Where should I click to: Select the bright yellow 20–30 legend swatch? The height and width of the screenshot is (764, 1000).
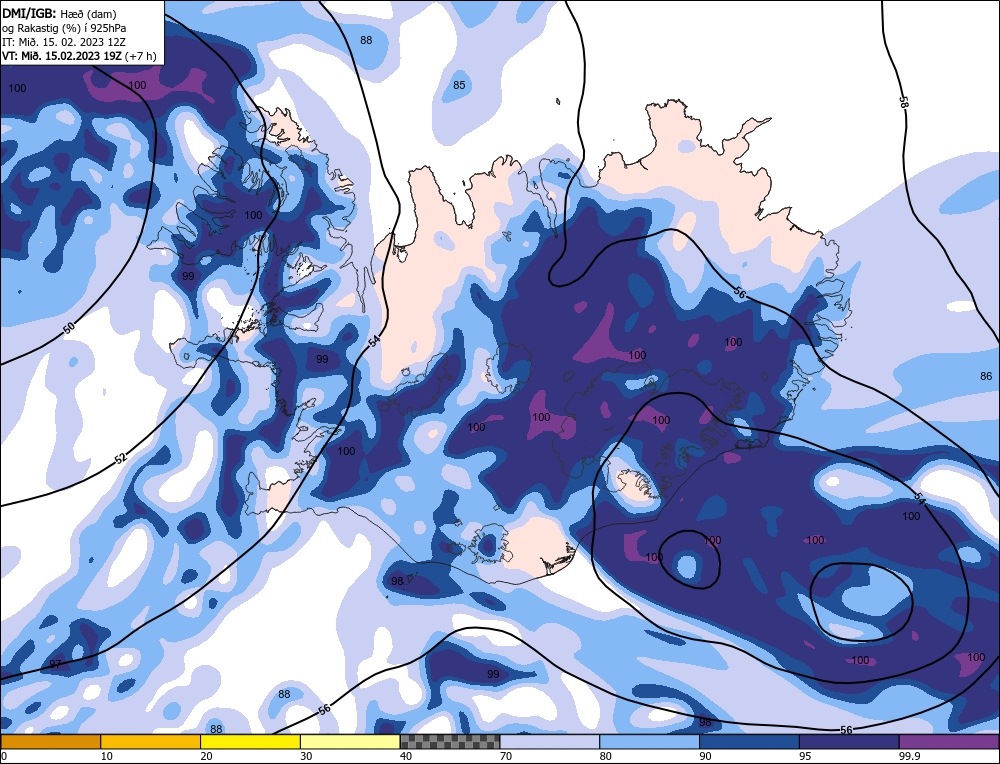pyautogui.click(x=250, y=741)
